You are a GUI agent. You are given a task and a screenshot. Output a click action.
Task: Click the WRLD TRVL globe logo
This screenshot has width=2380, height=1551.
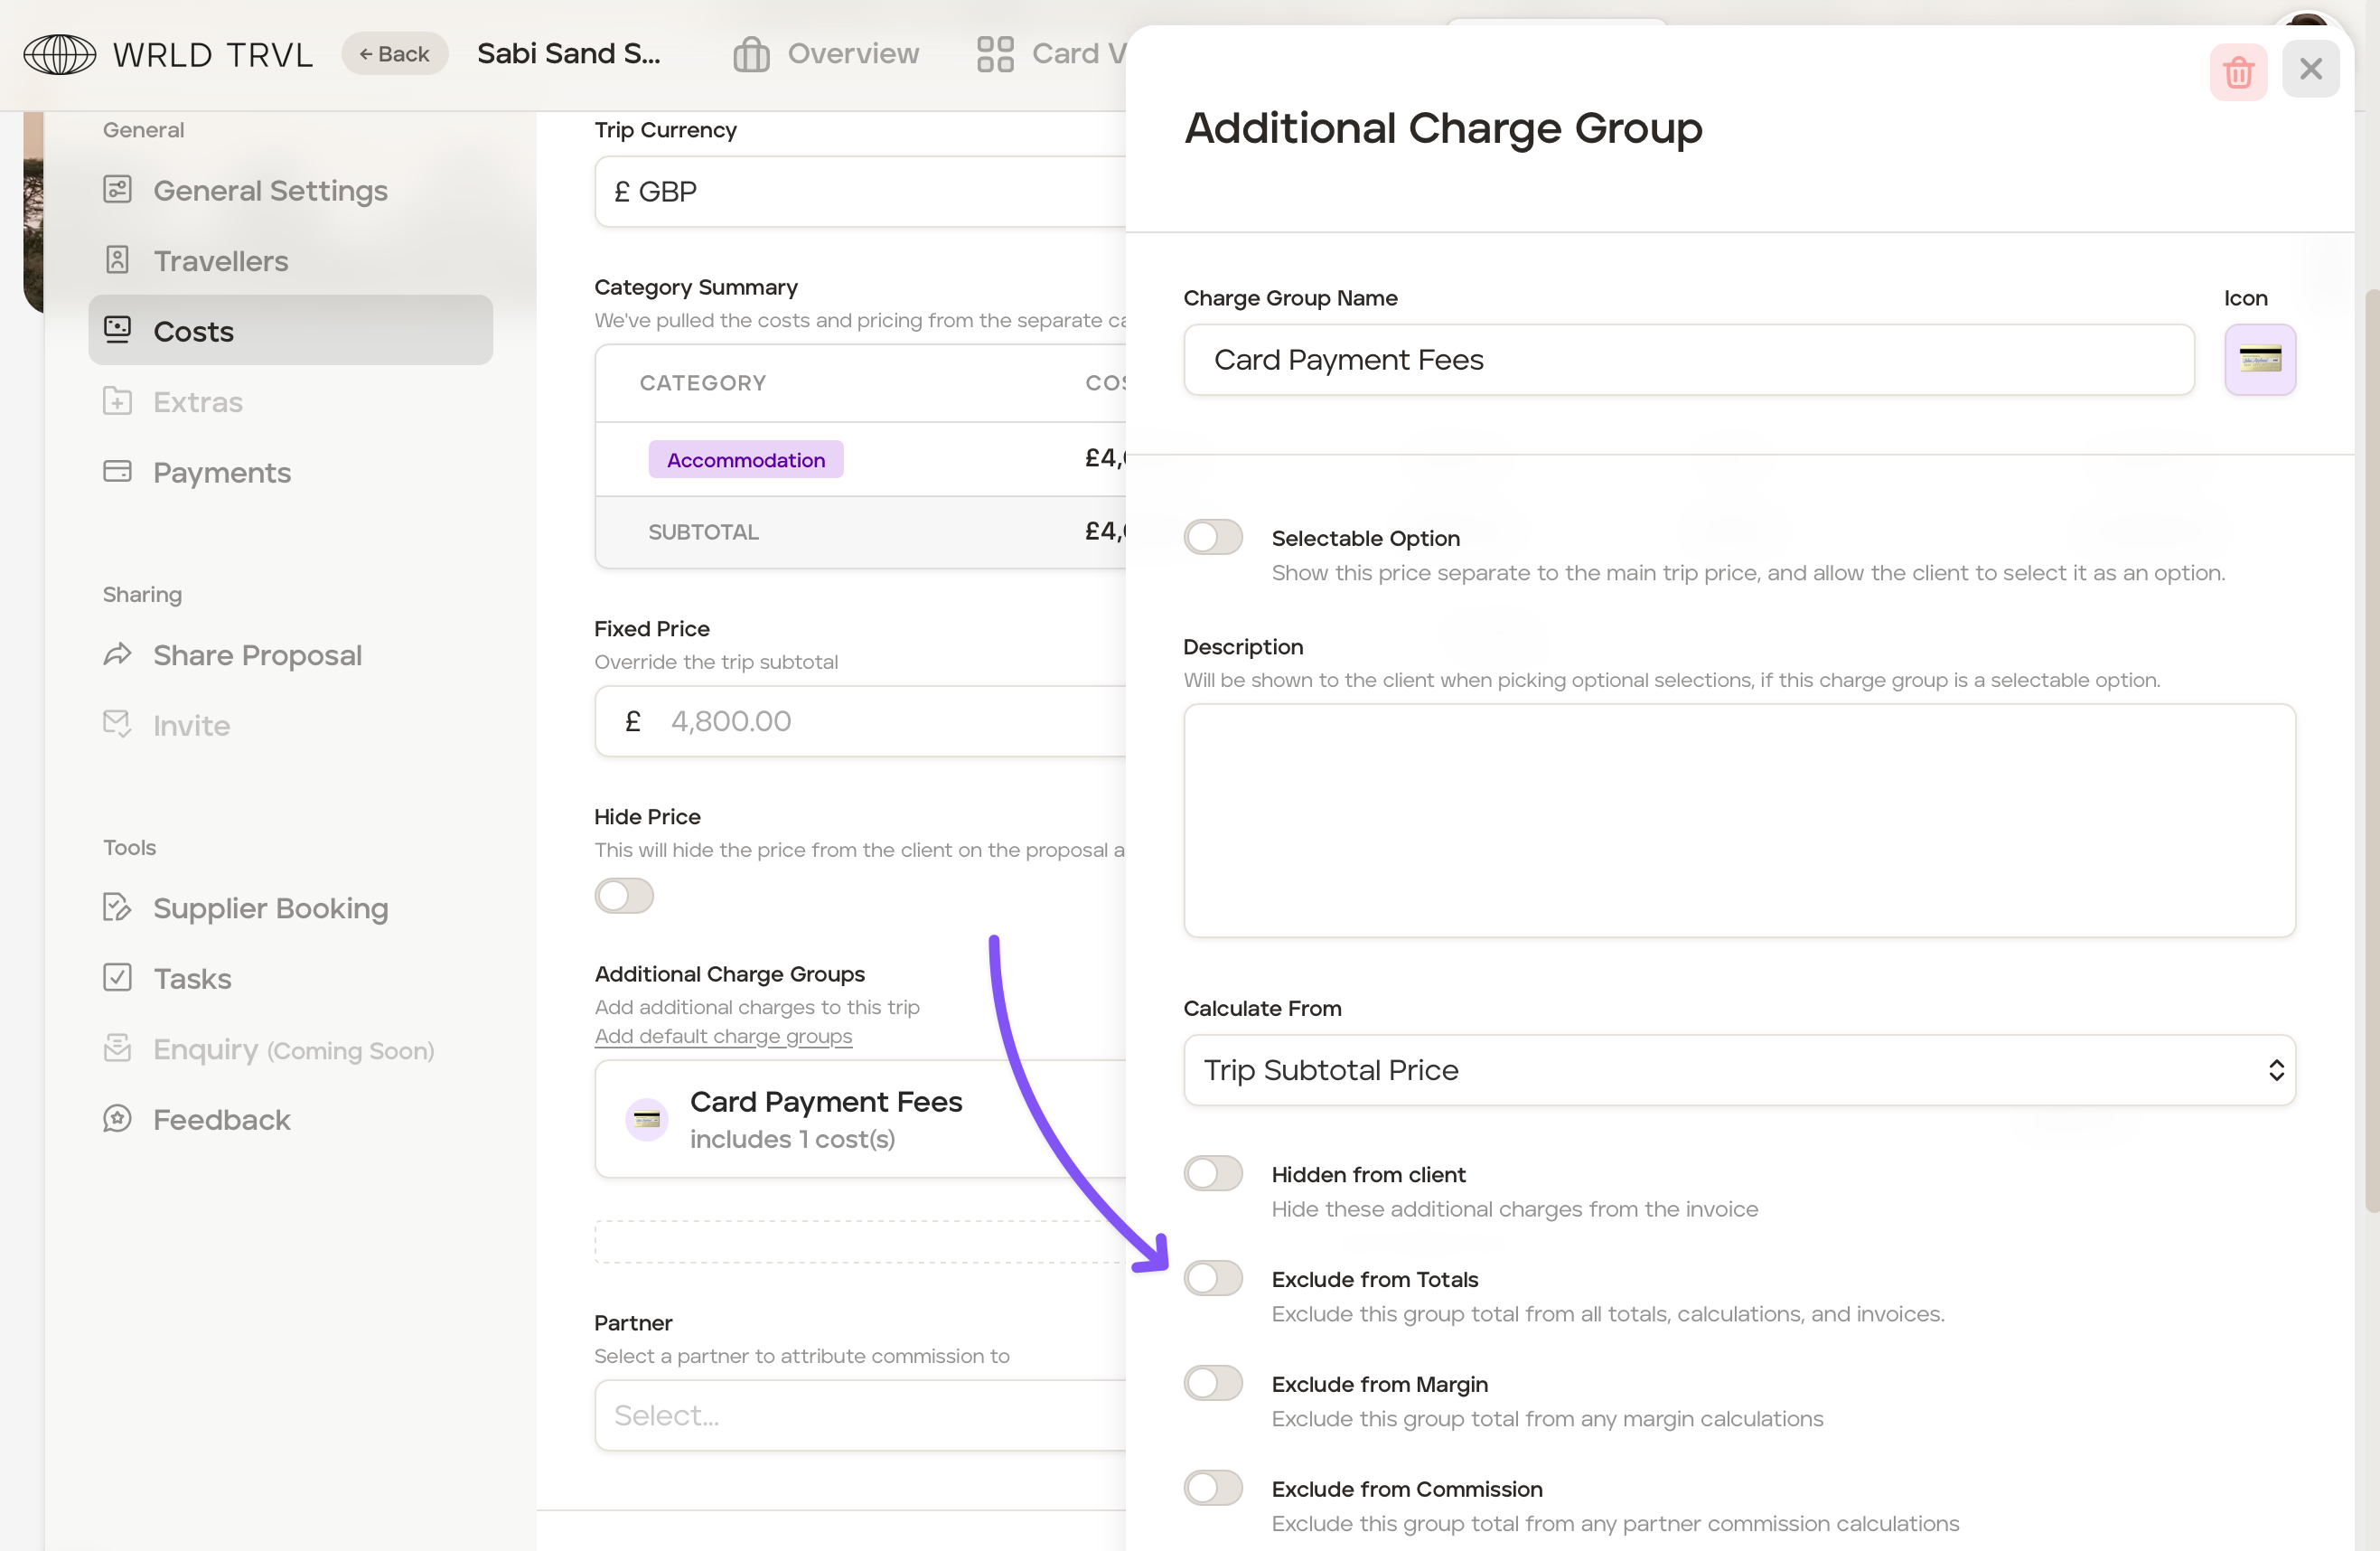60,54
